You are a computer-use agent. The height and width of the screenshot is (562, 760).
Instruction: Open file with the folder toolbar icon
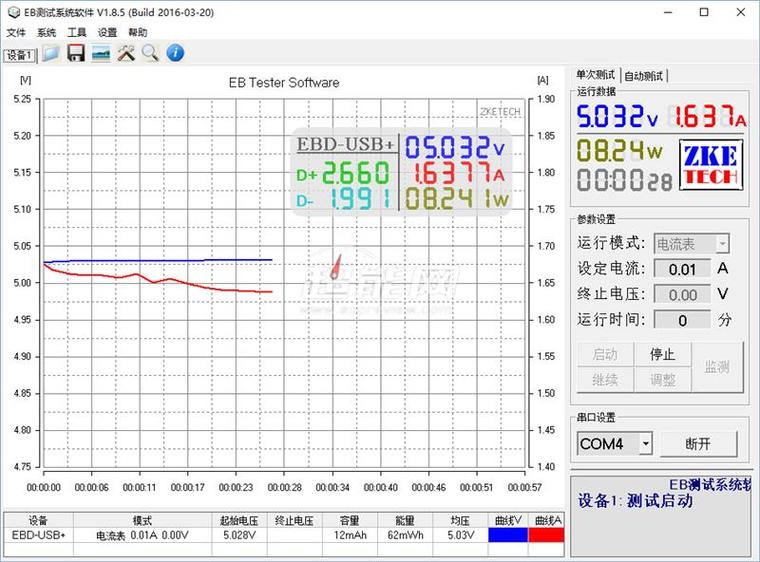(x=51, y=53)
